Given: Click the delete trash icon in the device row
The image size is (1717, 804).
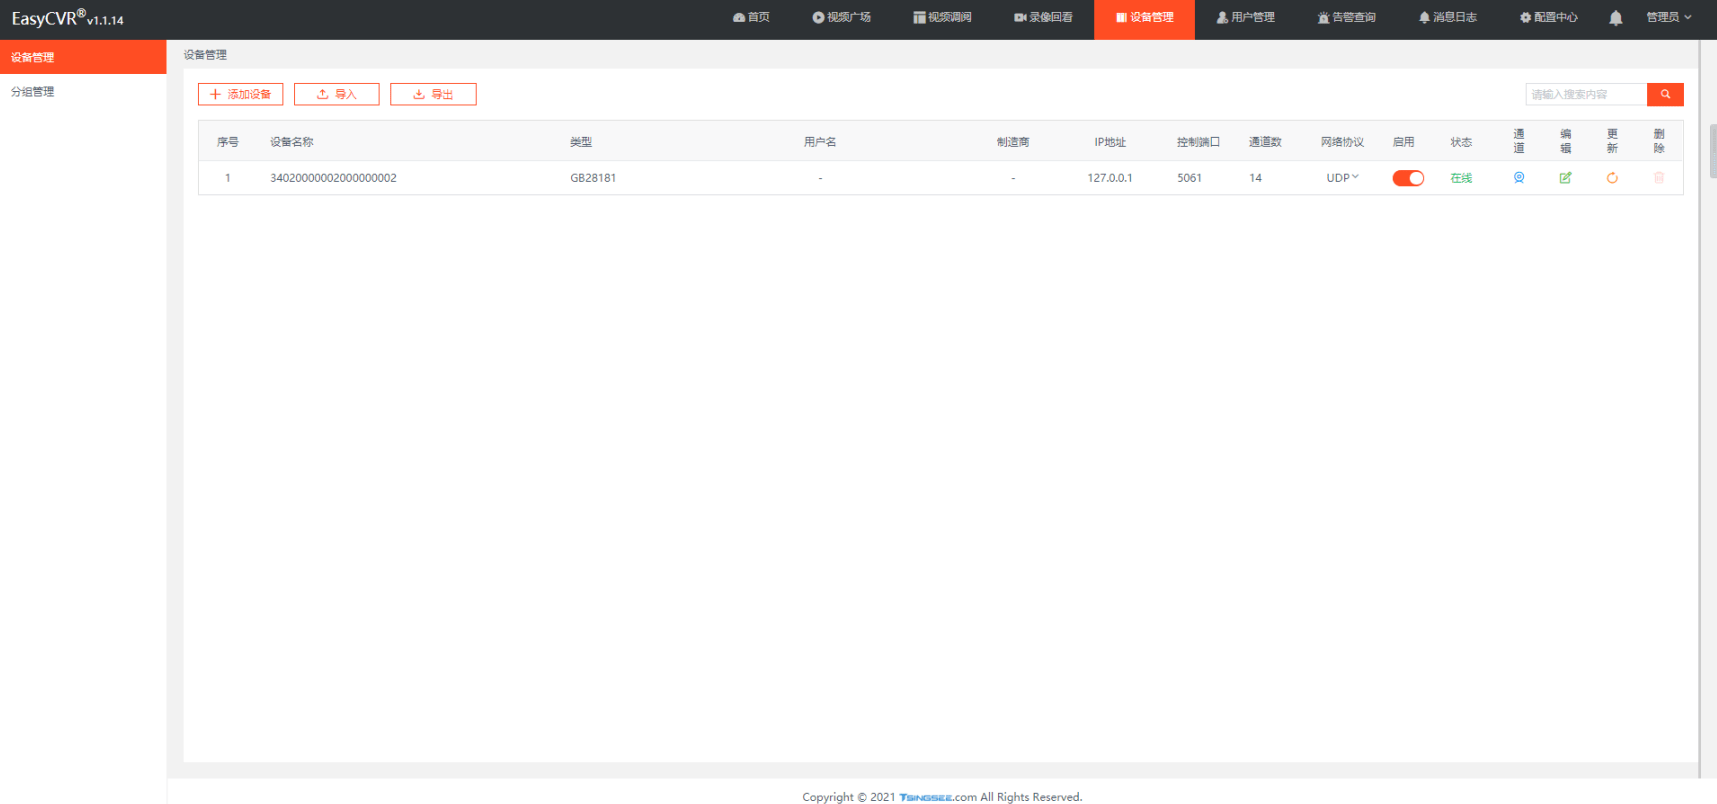Looking at the screenshot, I should click(x=1658, y=178).
